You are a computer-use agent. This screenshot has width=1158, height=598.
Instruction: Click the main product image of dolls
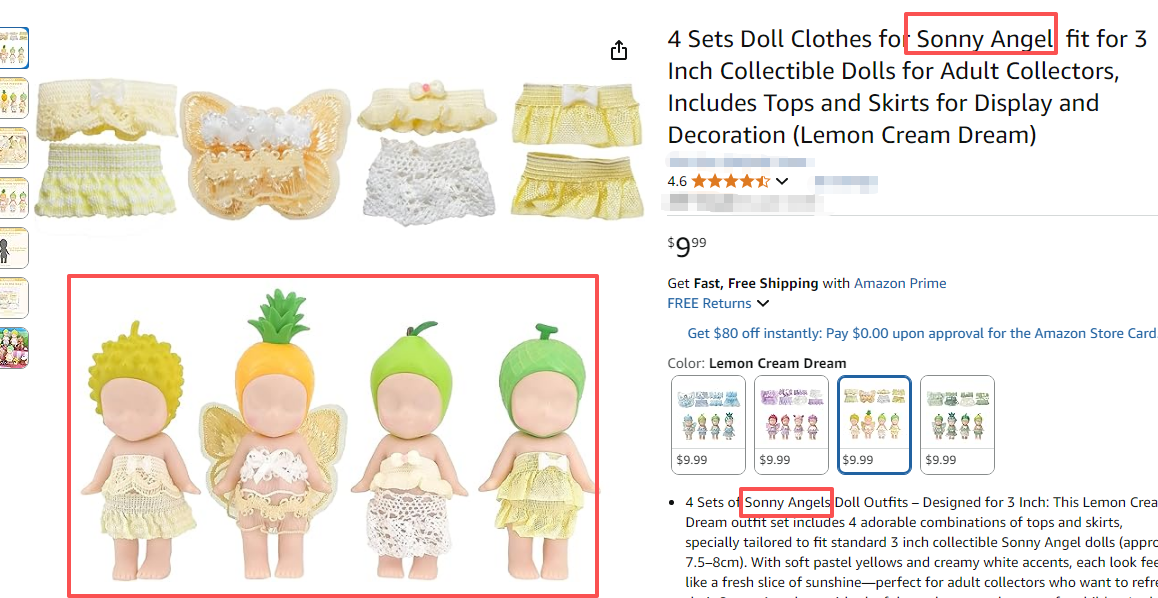(333, 435)
